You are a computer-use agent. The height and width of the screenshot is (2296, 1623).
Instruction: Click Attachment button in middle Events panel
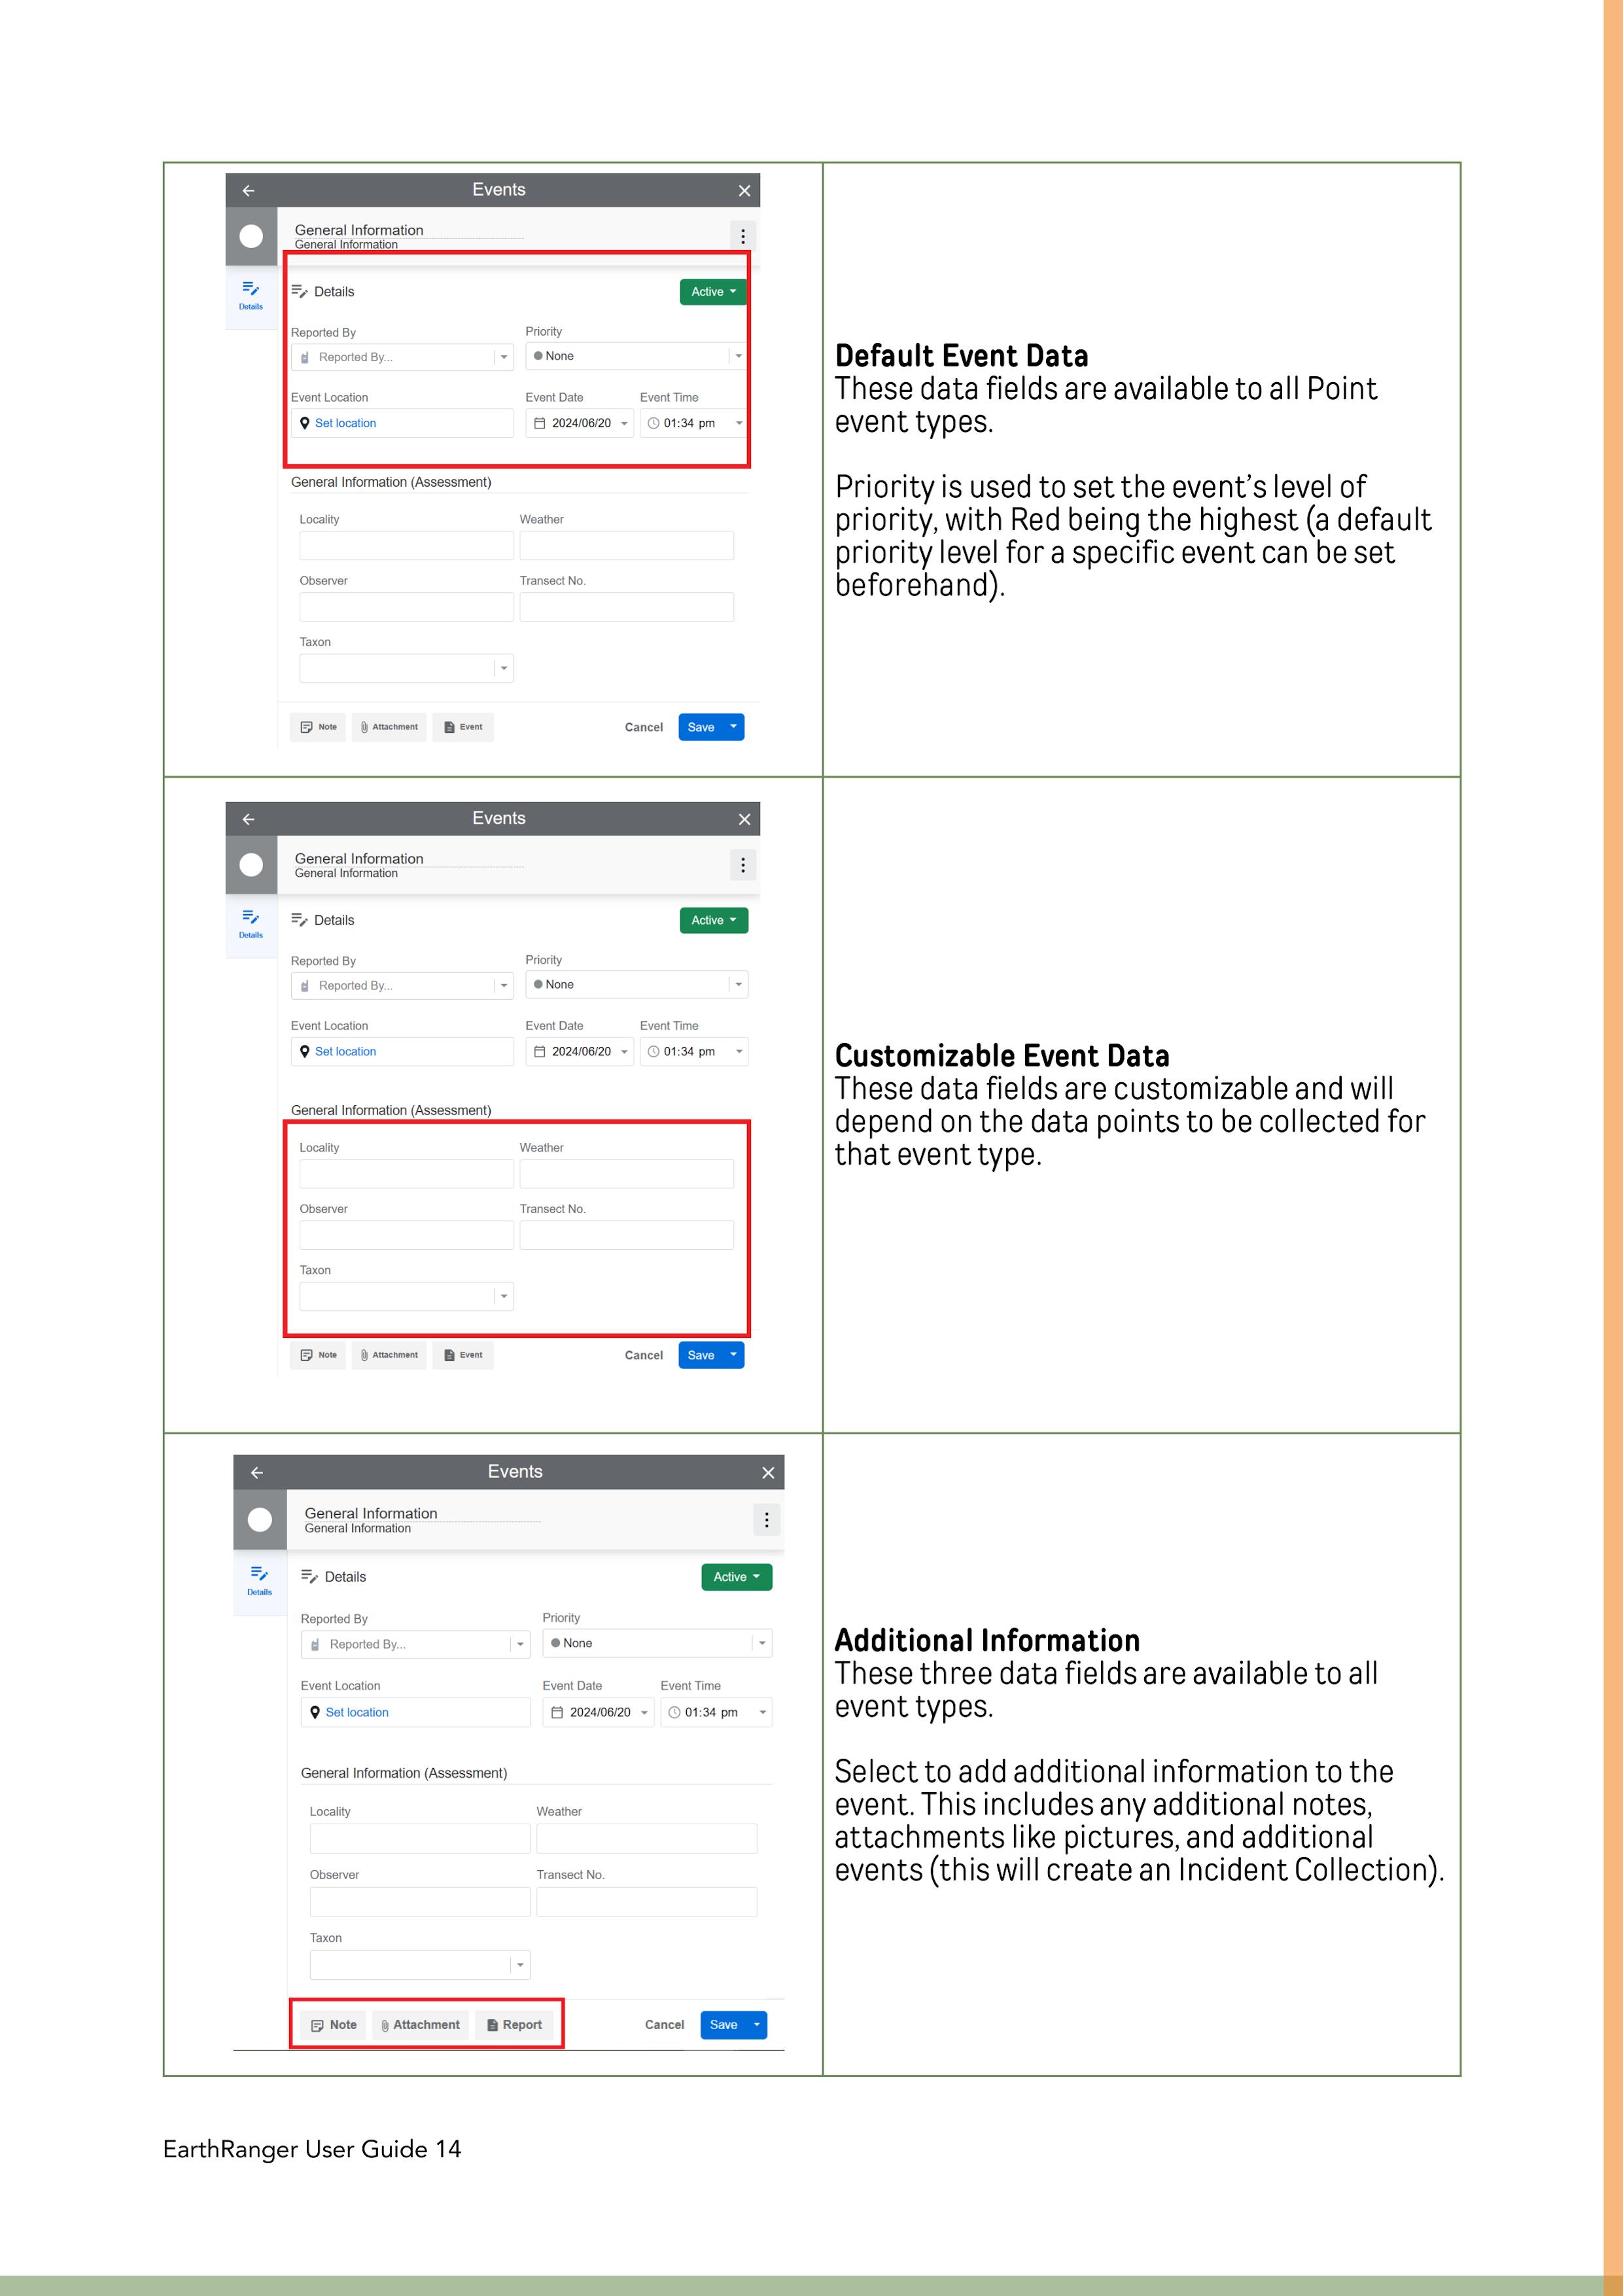point(389,1355)
